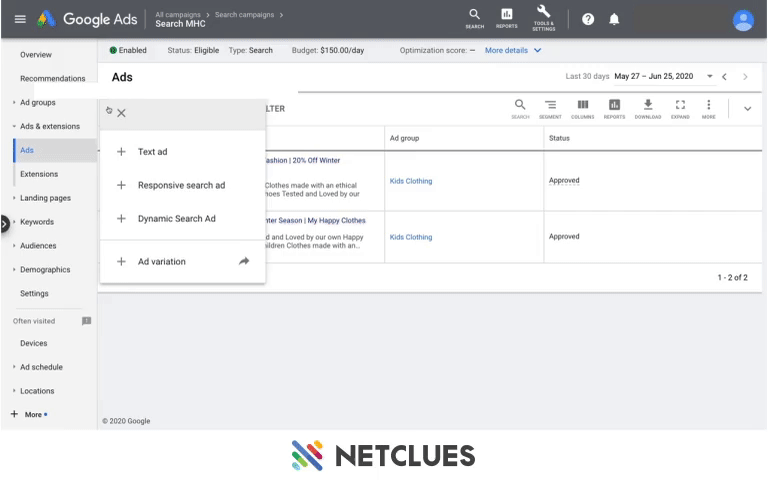768x482 pixels.
Task: Click the user account avatar
Action: [743, 20]
